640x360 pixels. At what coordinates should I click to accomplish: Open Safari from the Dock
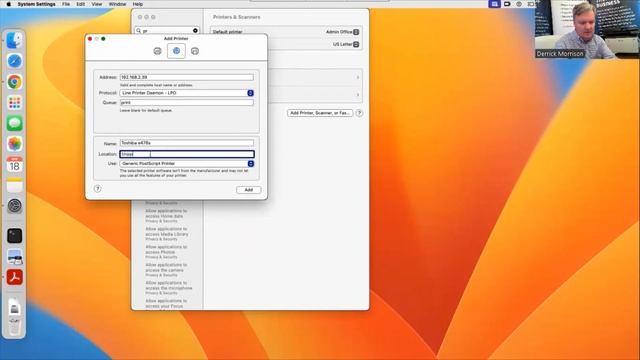coord(14,61)
